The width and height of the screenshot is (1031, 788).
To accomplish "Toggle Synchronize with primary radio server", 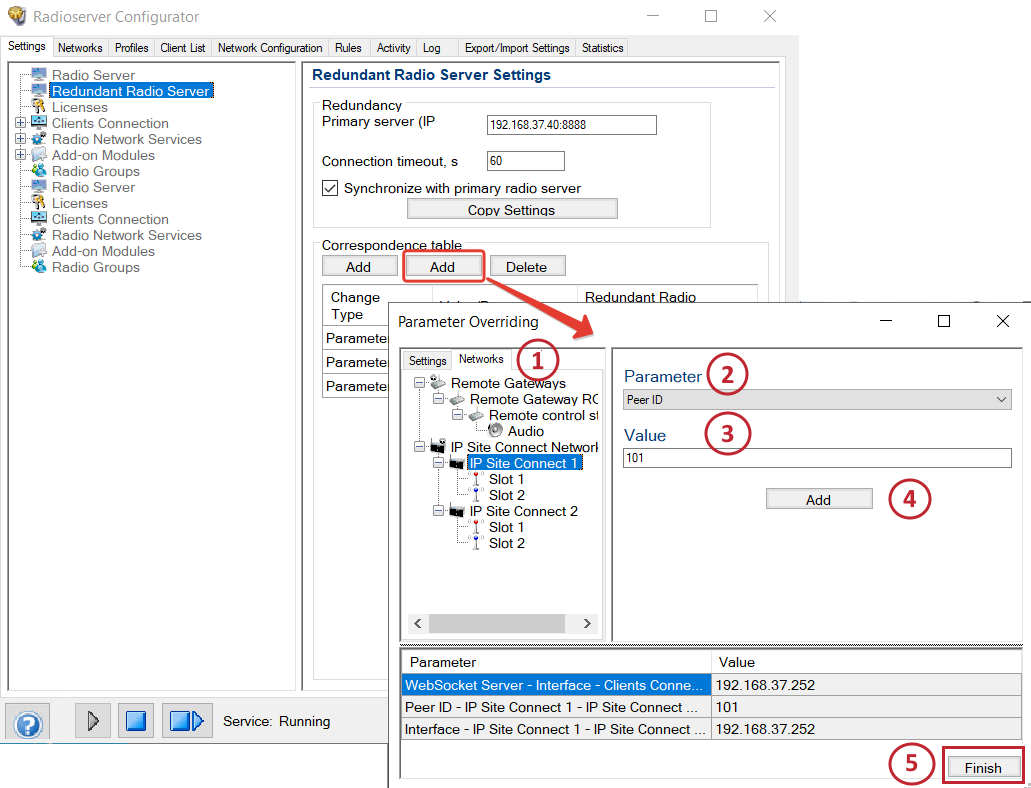I will 330,188.
